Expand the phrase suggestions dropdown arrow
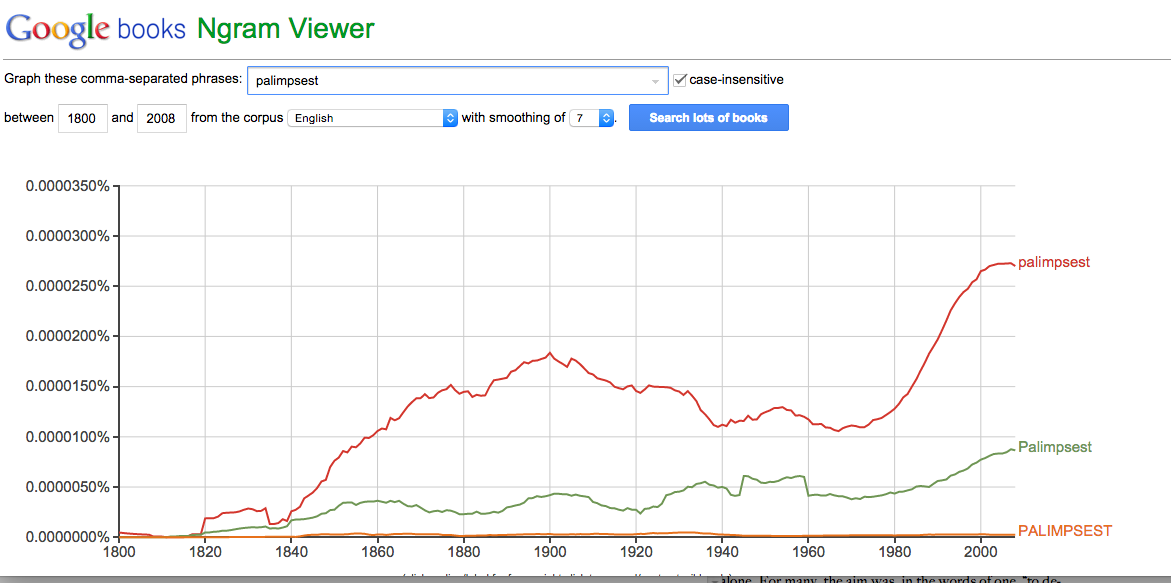 (x=656, y=81)
